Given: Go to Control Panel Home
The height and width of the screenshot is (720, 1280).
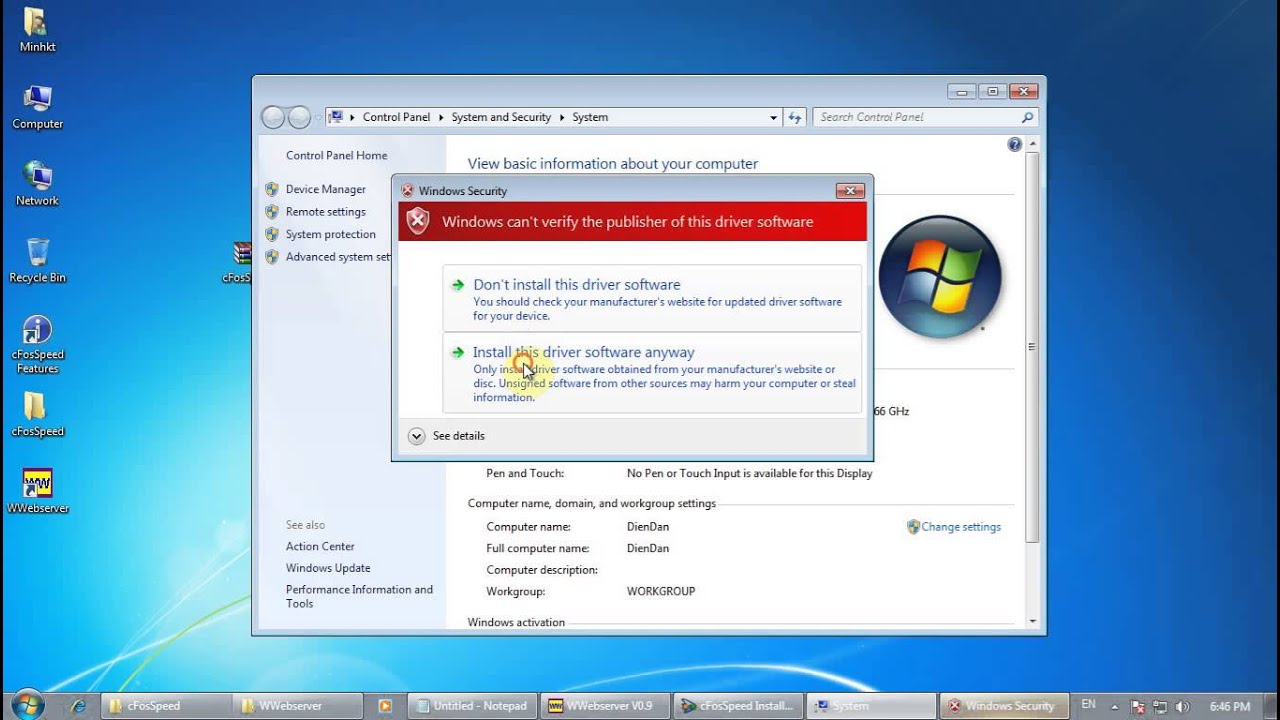Looking at the screenshot, I should point(336,155).
